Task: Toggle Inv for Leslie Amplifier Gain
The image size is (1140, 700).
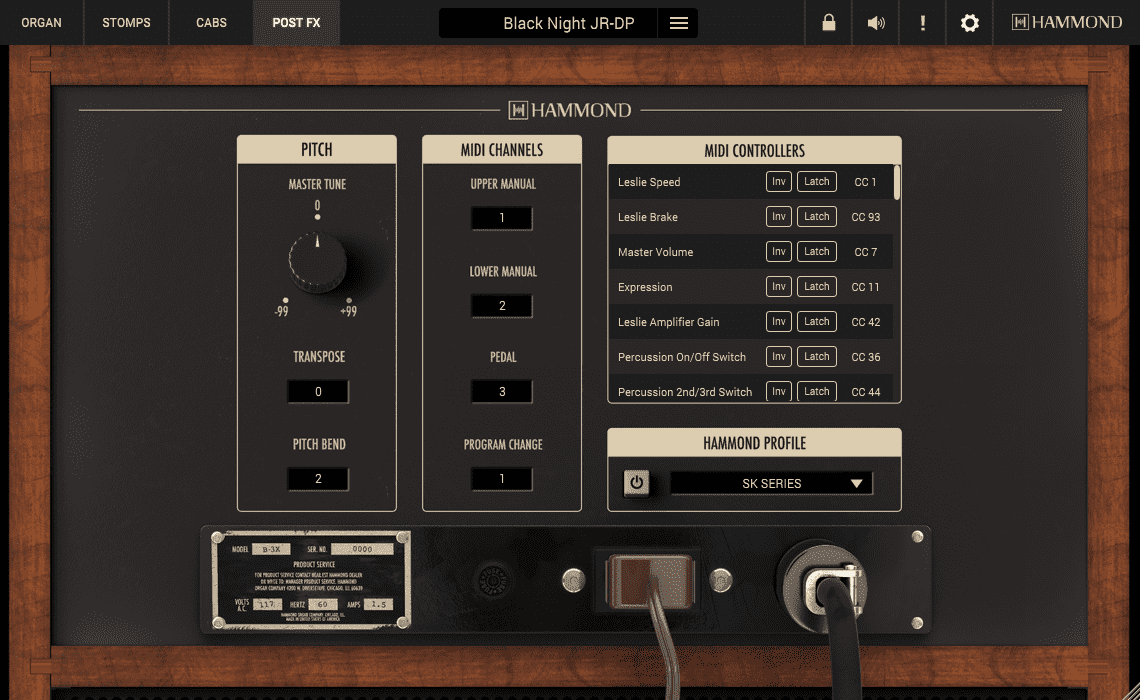Action: point(779,321)
